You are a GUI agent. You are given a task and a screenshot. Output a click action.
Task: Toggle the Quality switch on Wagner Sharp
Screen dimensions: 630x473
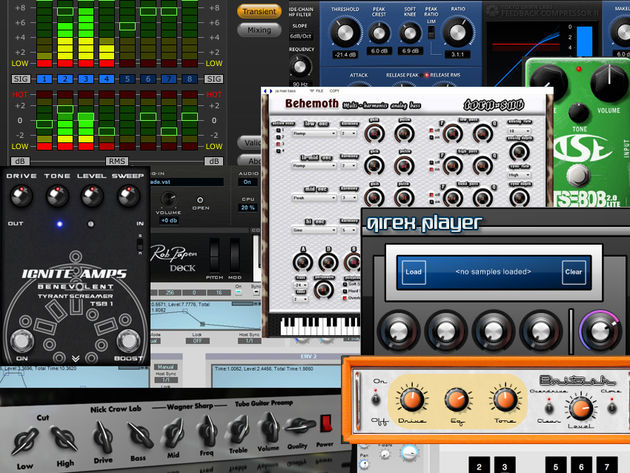pyautogui.click(x=300, y=427)
